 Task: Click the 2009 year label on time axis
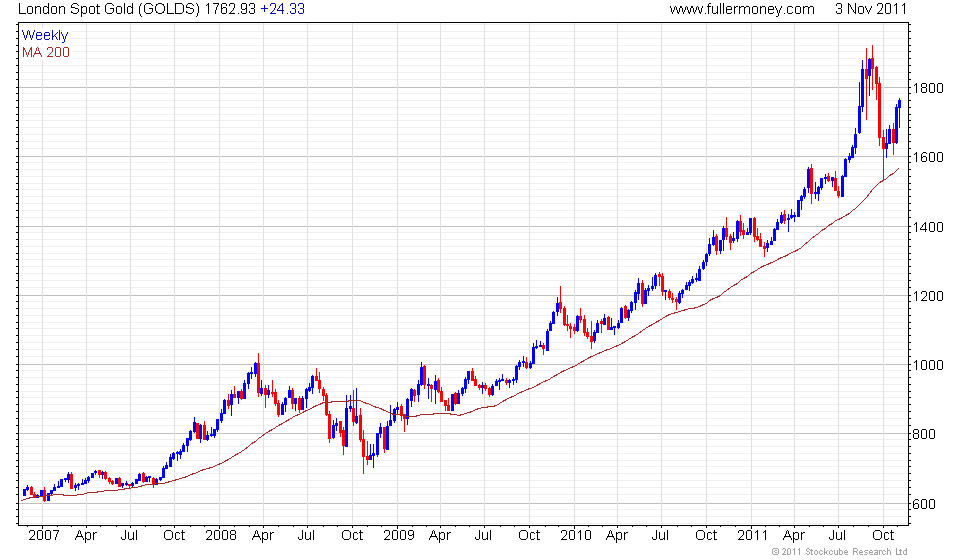point(399,536)
